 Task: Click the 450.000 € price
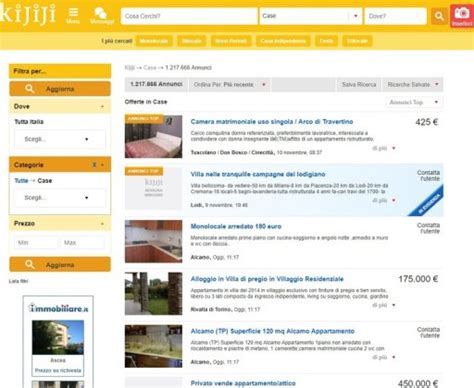[x=418, y=383]
